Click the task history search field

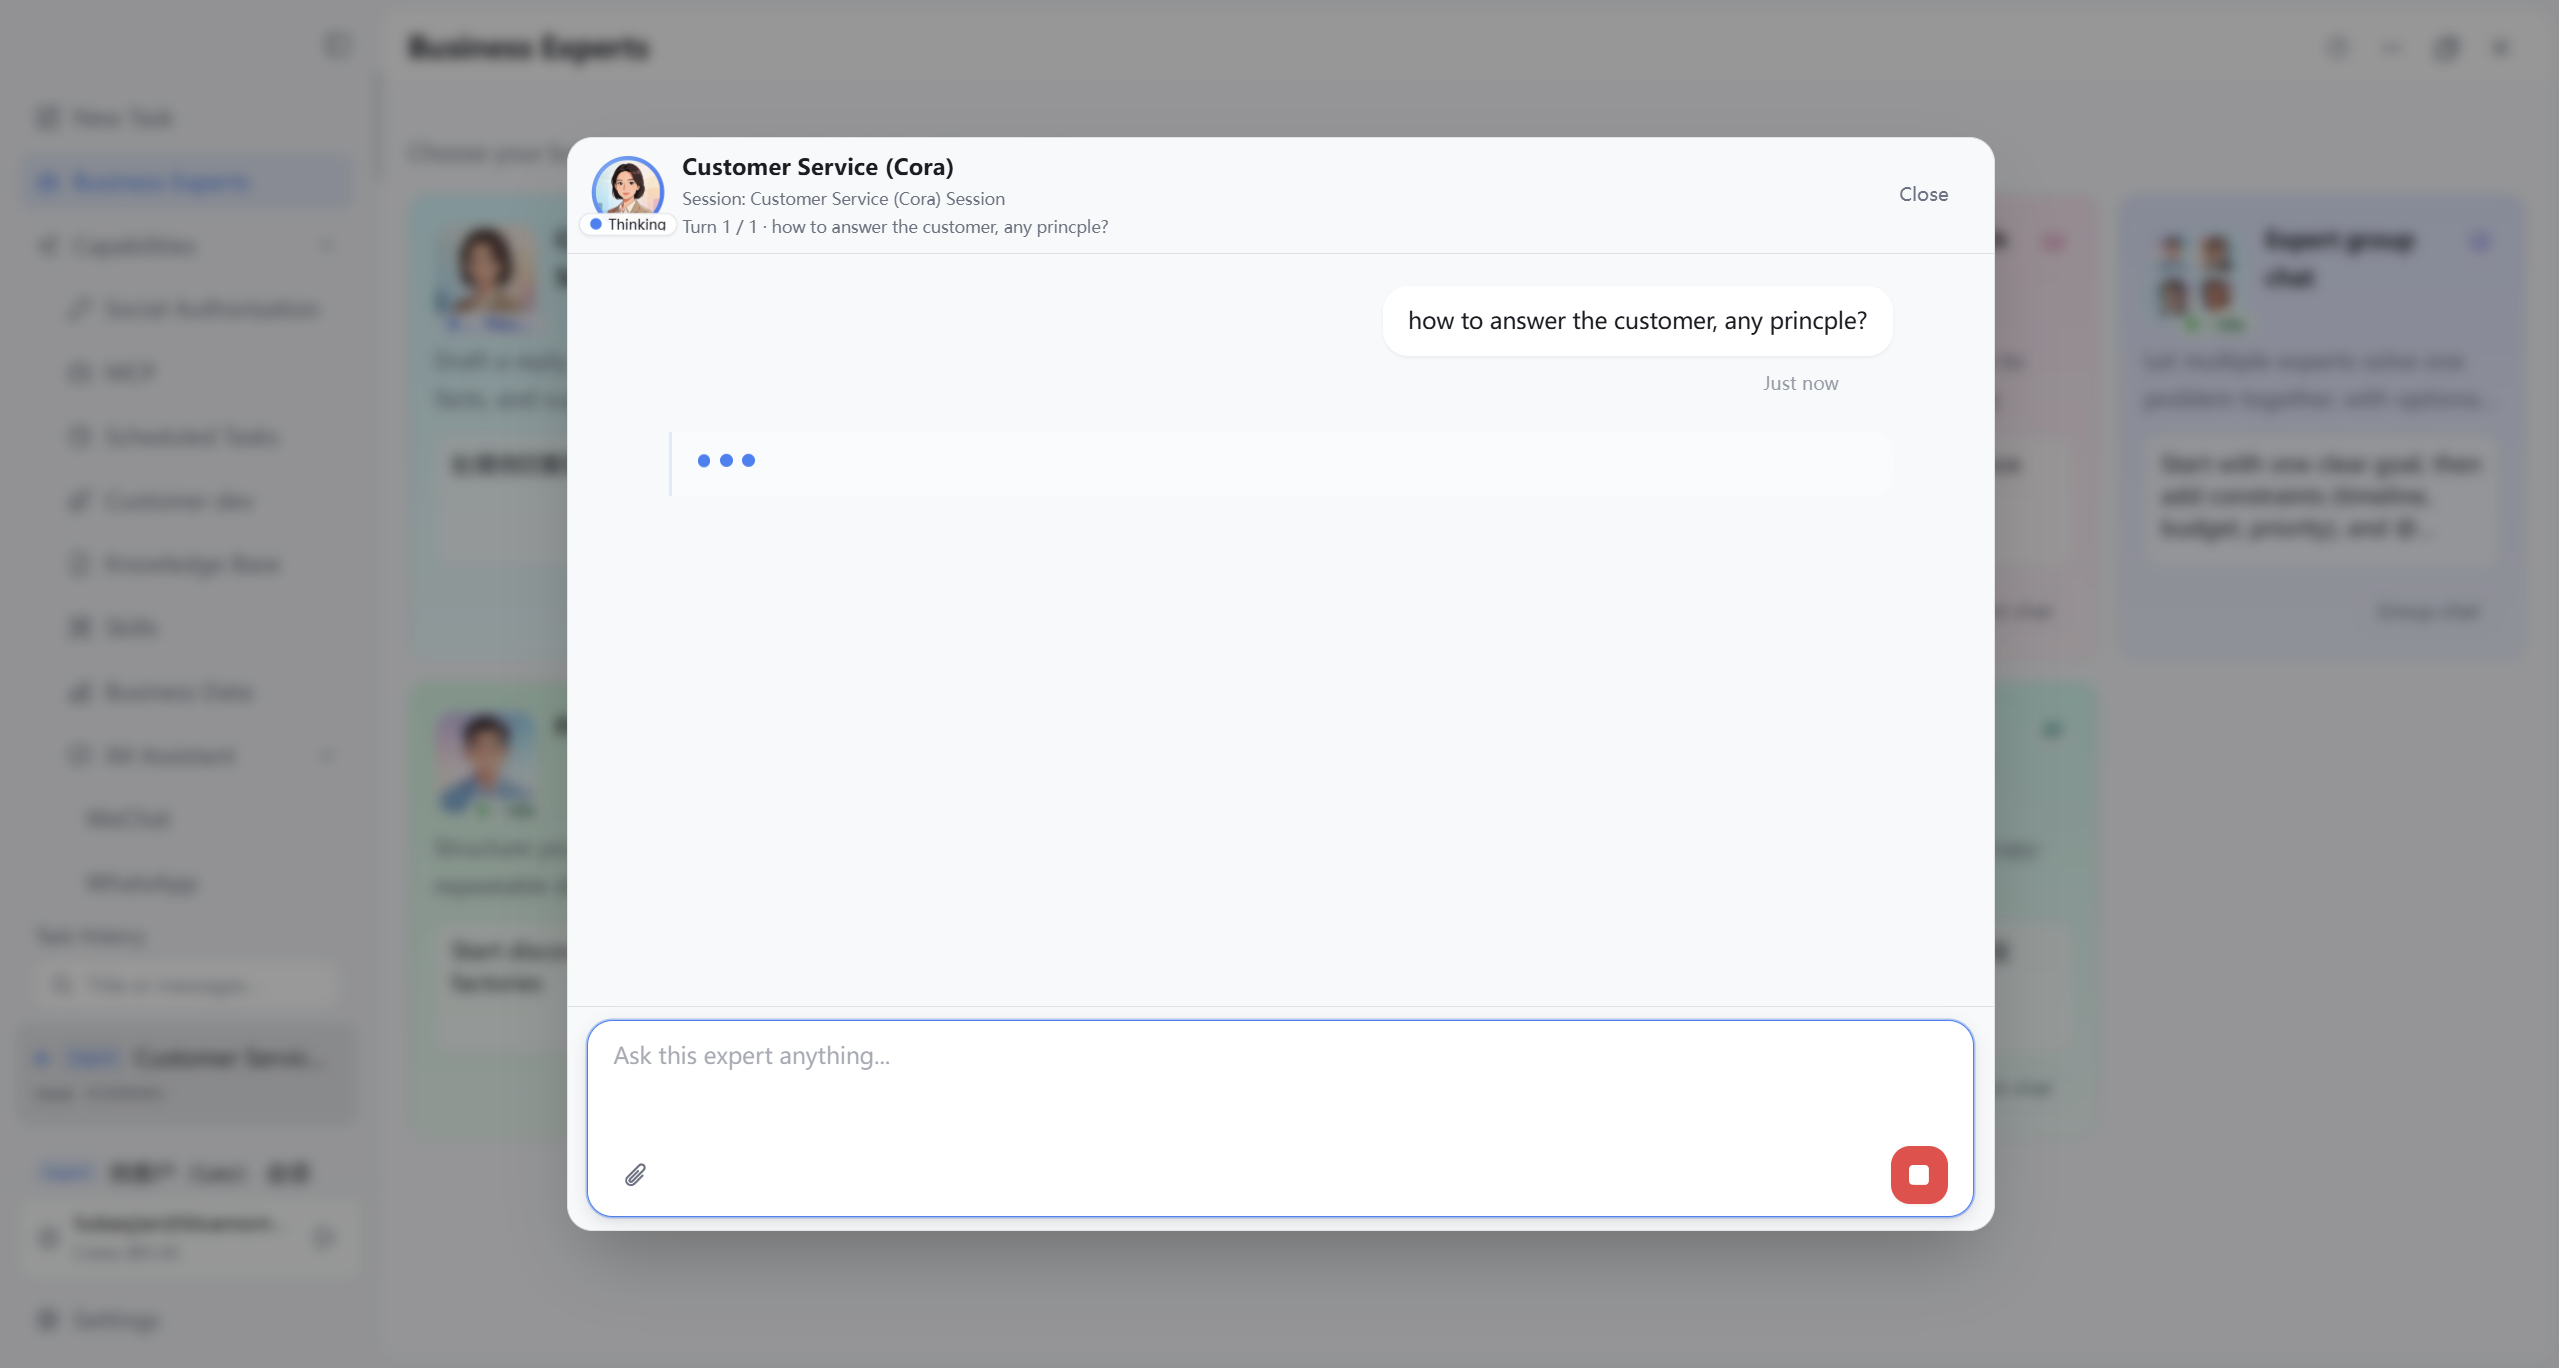[x=186, y=986]
